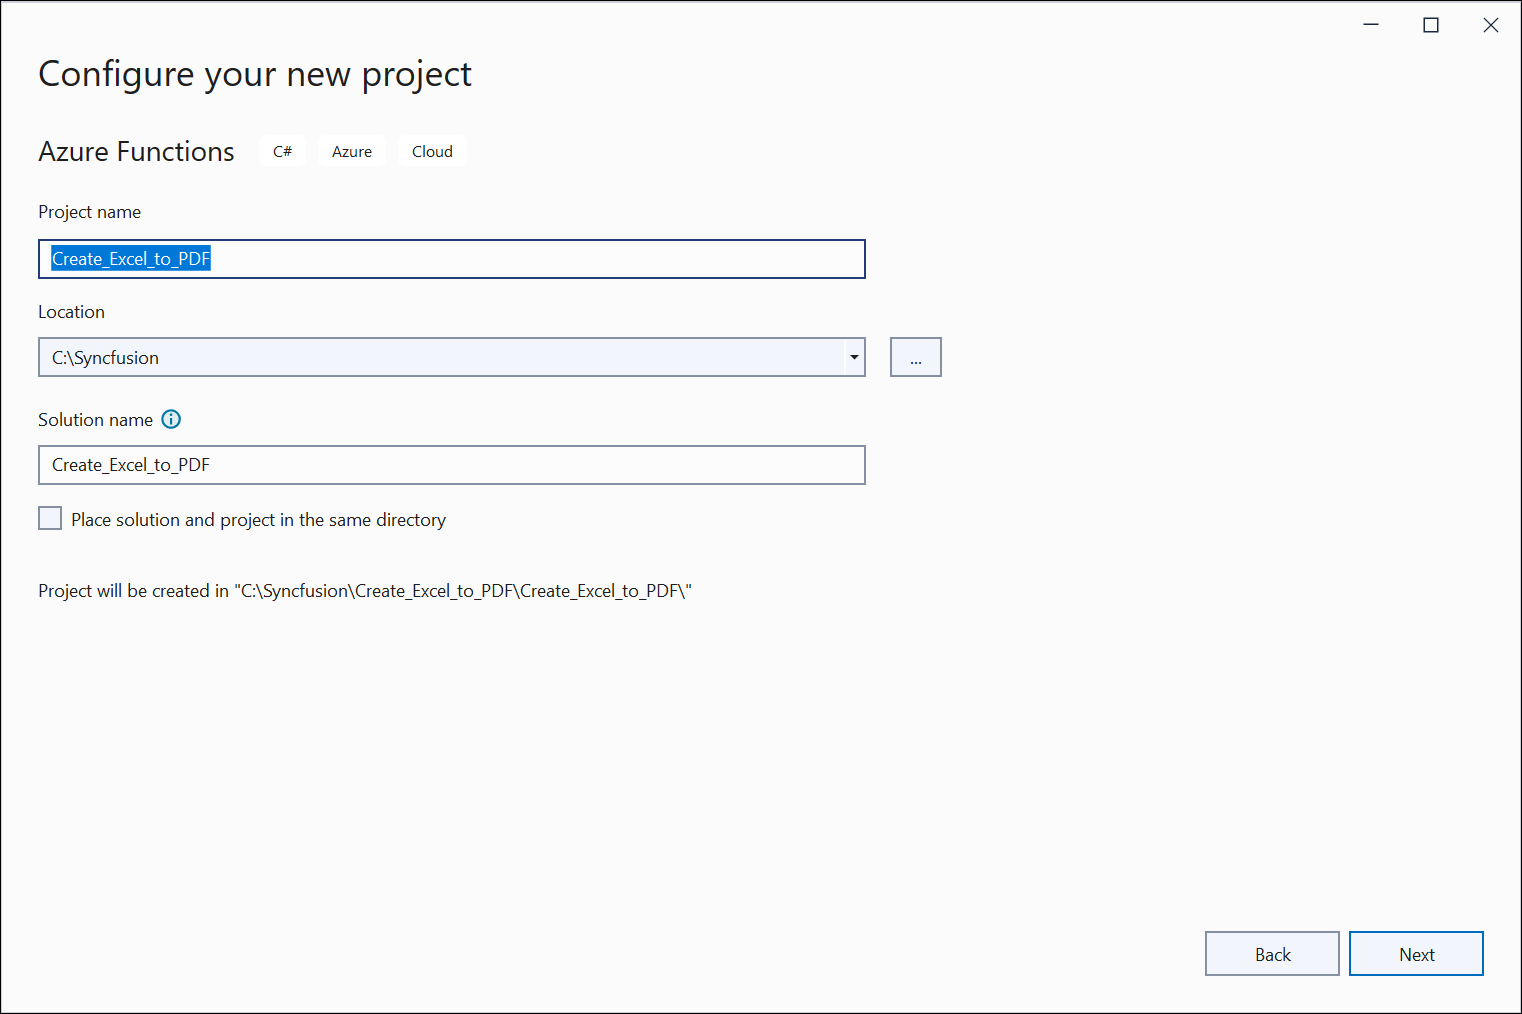Click the Azure platform tag
This screenshot has height=1014, width=1522.
[x=352, y=152]
